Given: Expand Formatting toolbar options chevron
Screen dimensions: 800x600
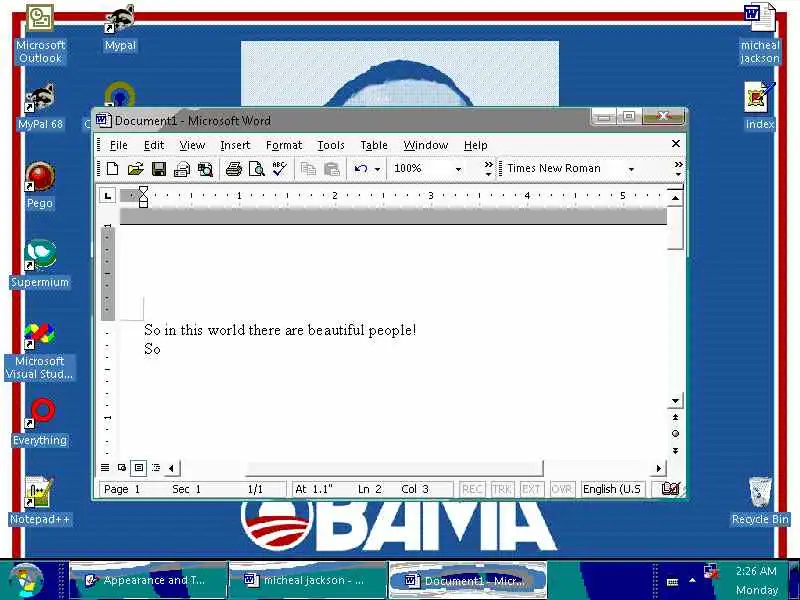Looking at the screenshot, I should pos(678,169).
